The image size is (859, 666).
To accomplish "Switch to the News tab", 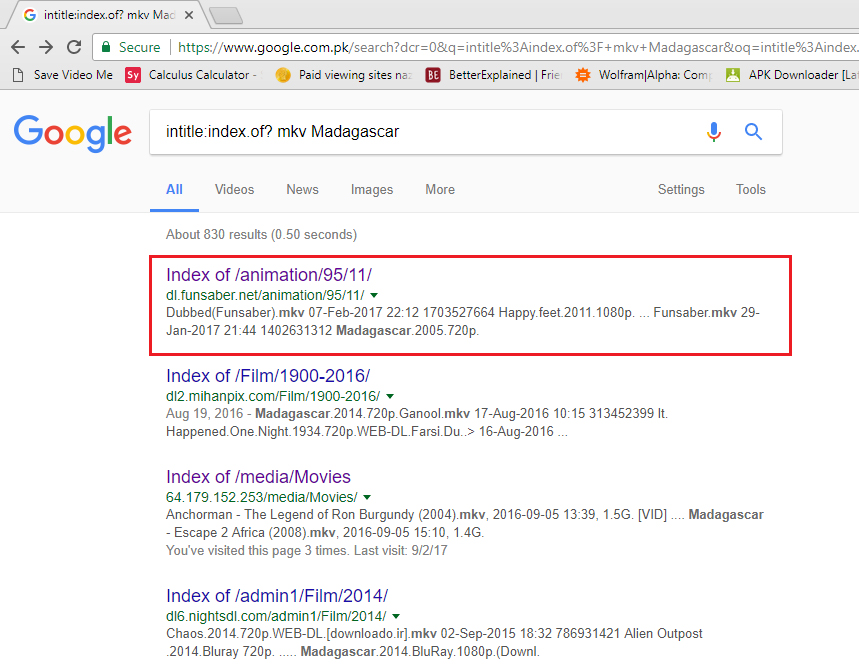I will coord(302,190).
